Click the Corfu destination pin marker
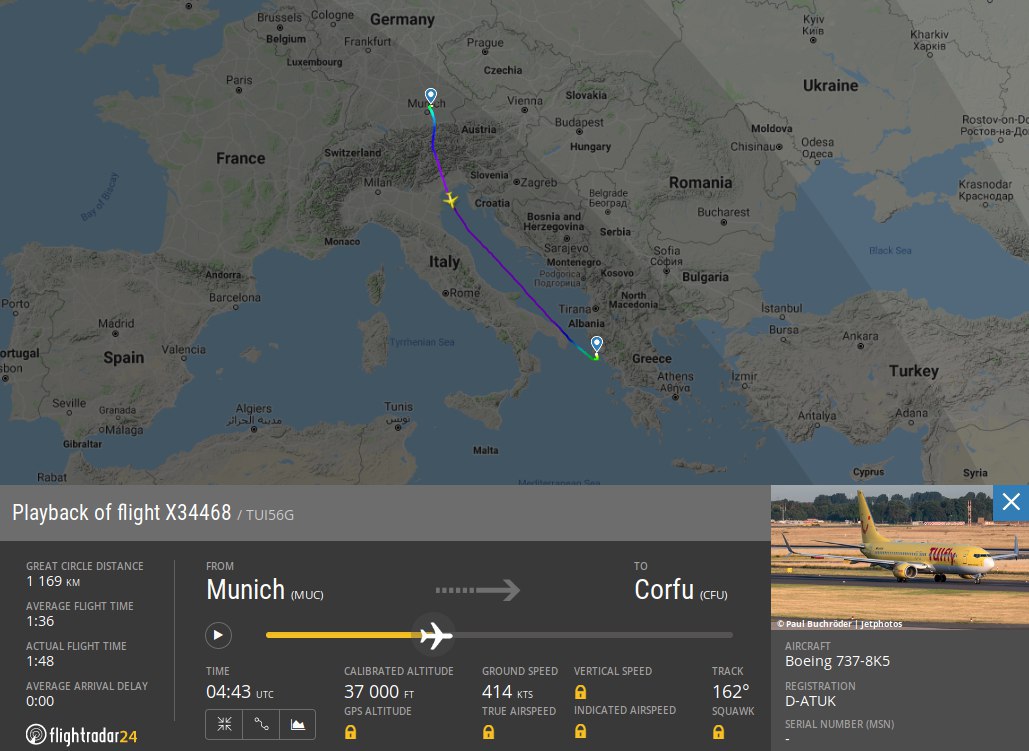 click(597, 345)
